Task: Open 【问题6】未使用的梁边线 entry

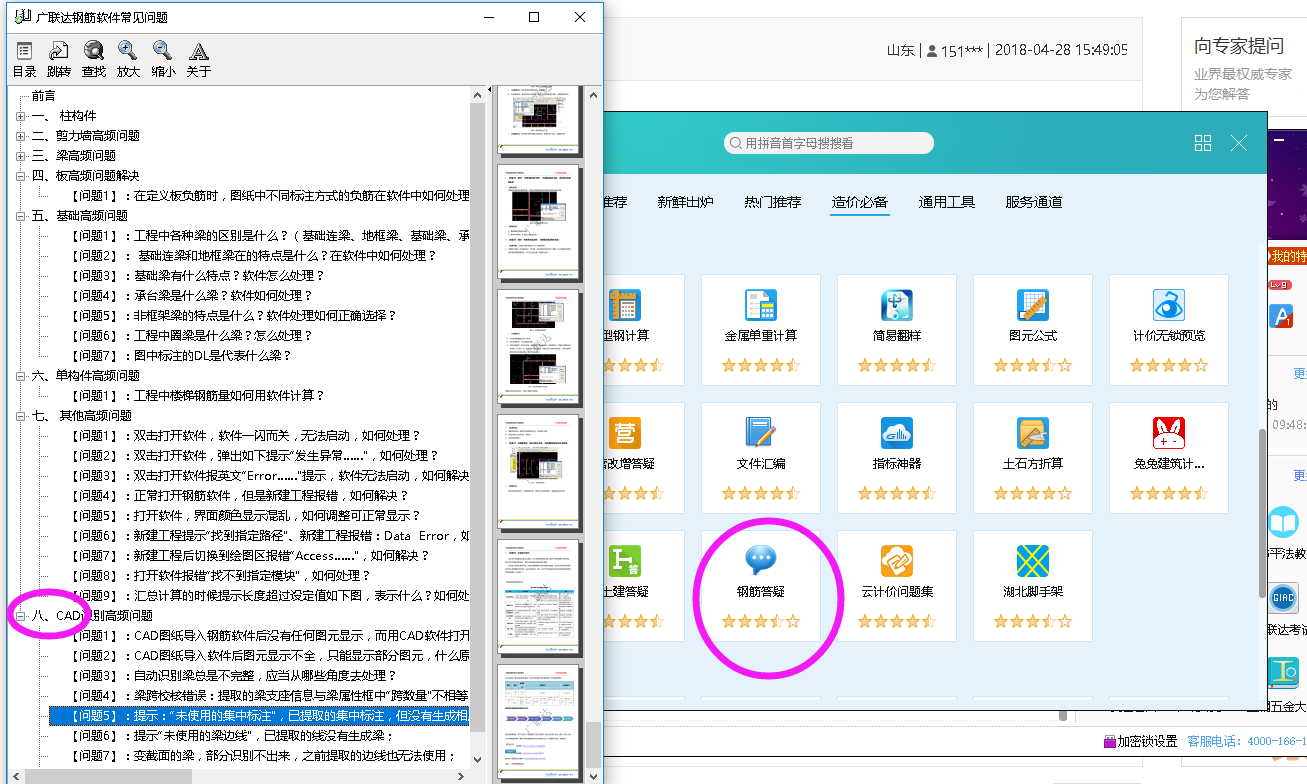Action: click(232, 736)
